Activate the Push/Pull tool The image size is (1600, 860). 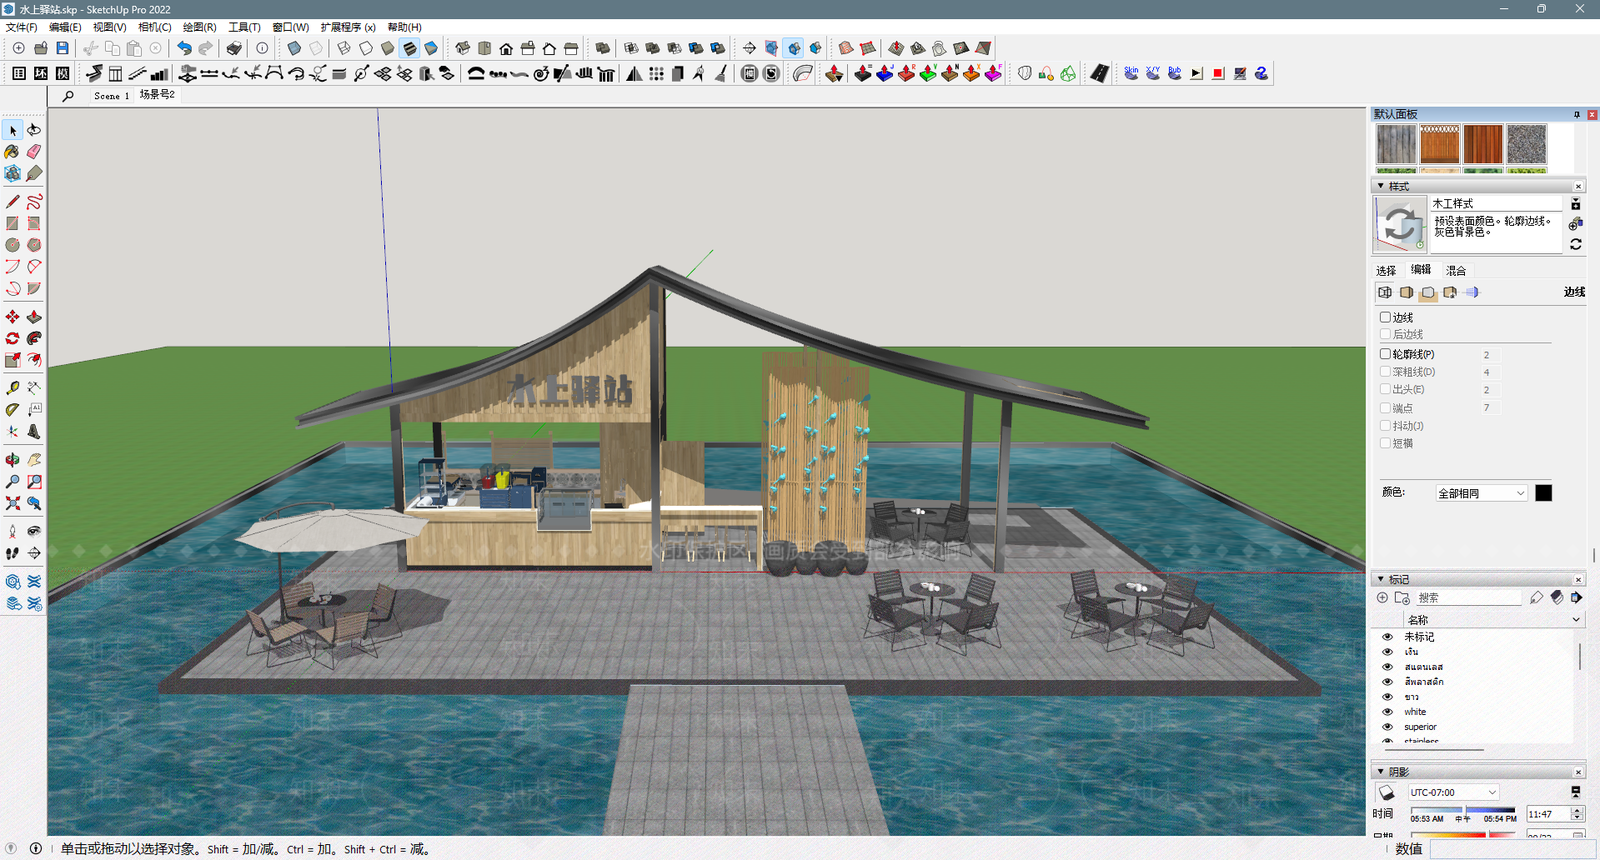click(x=34, y=317)
